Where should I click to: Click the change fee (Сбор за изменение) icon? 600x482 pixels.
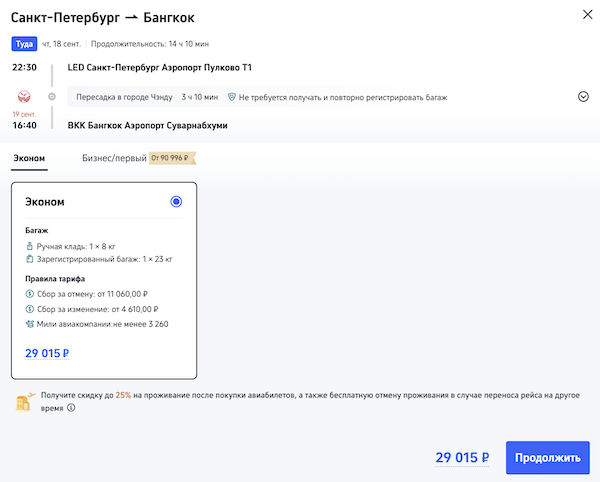tap(30, 308)
